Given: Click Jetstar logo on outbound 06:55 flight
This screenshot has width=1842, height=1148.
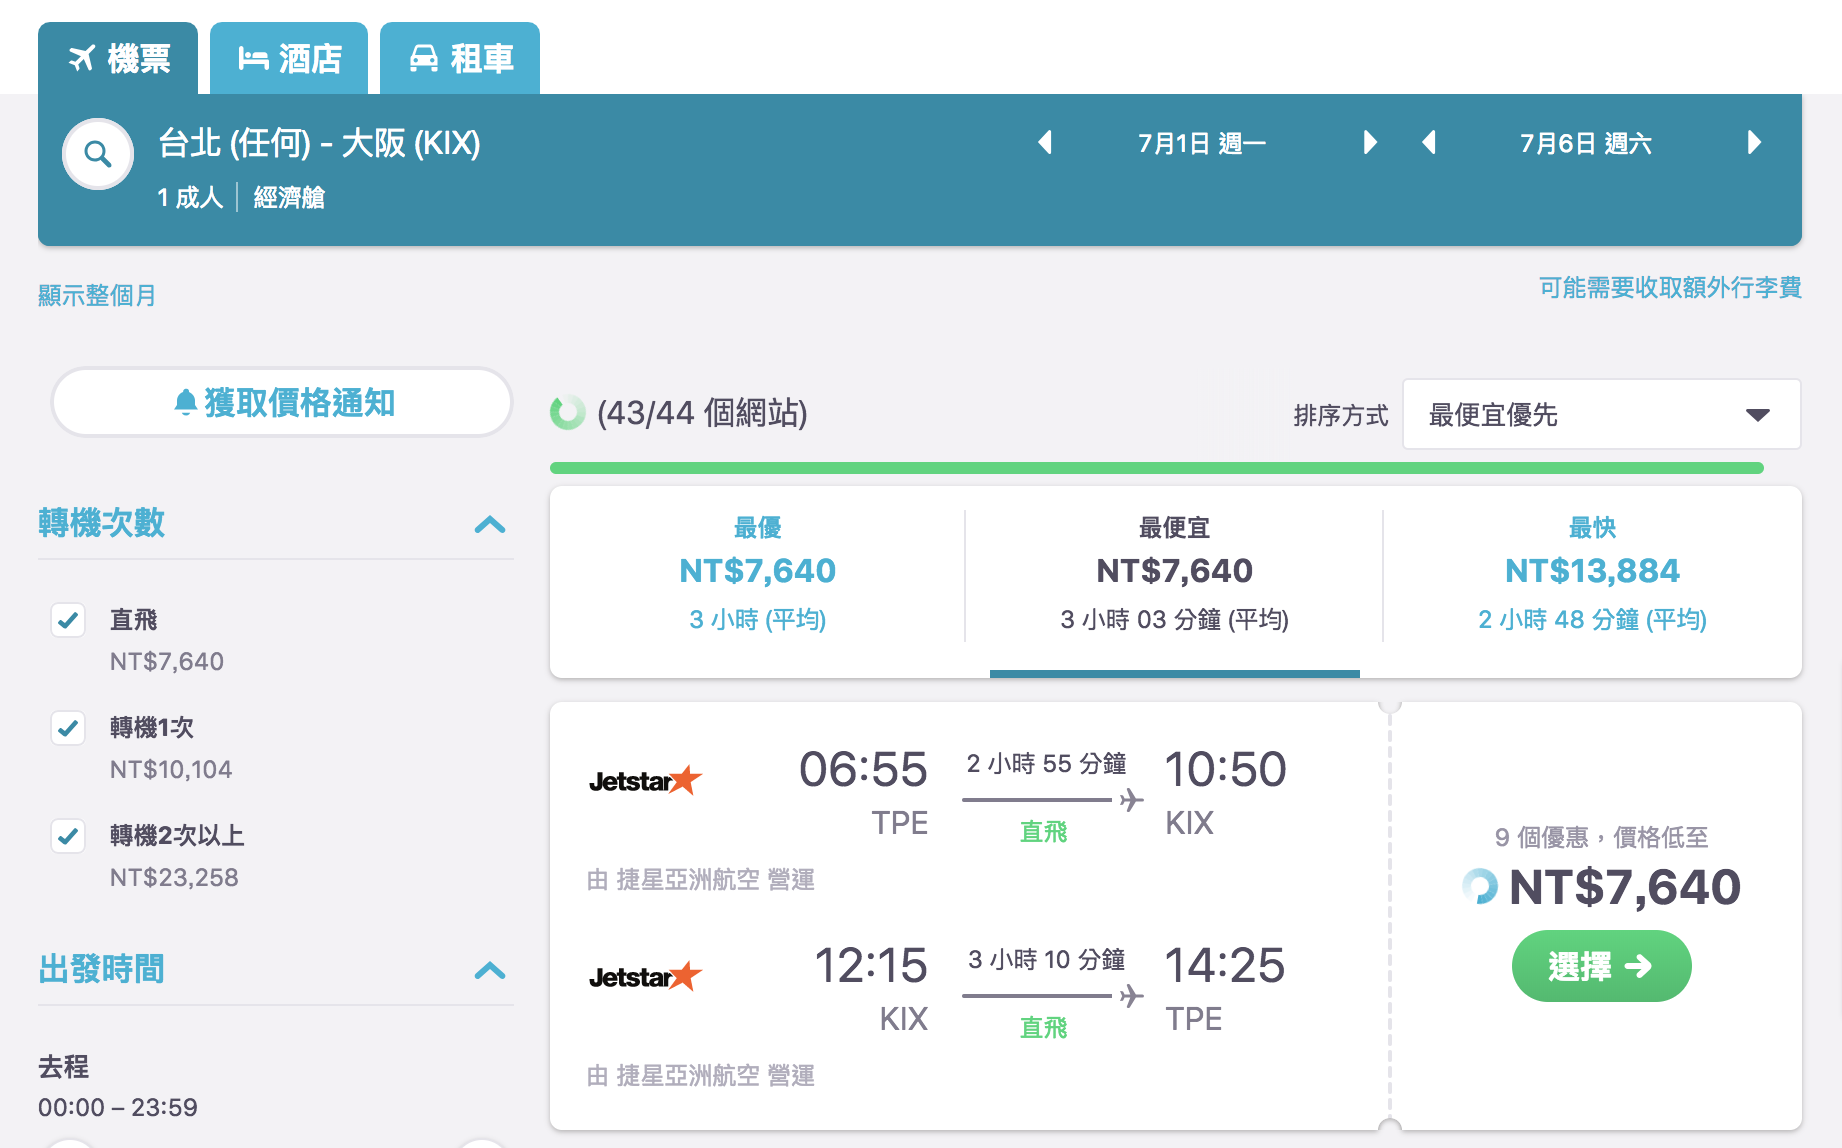Looking at the screenshot, I should 645,780.
